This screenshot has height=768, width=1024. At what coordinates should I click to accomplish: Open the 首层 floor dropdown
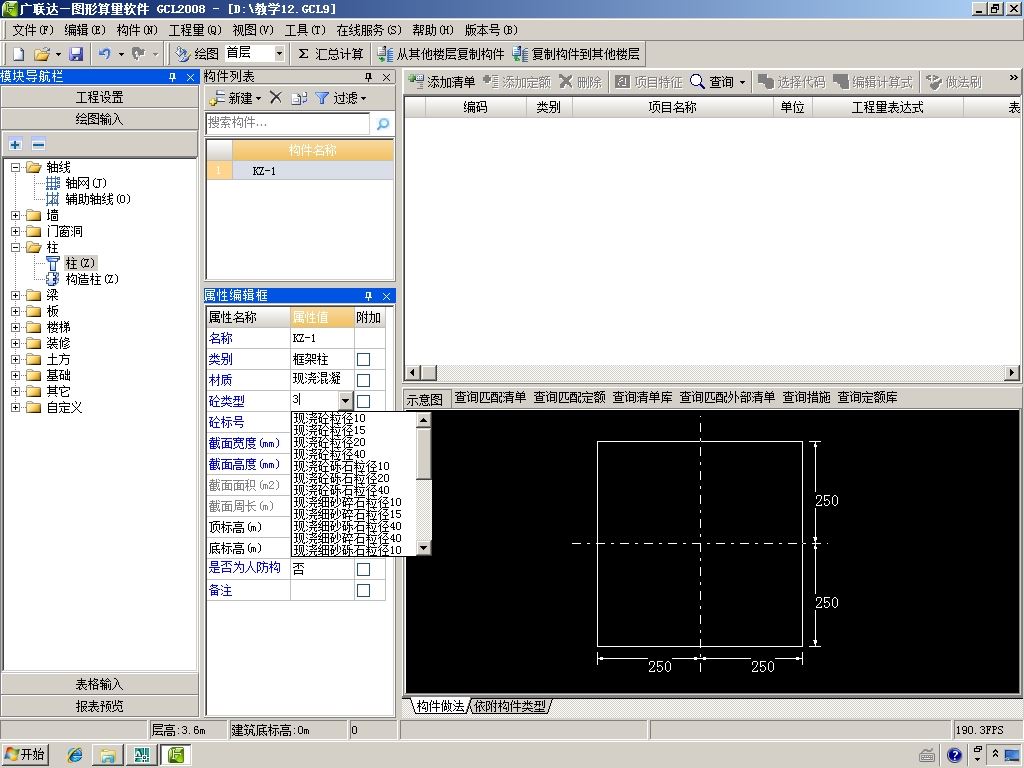pos(278,54)
